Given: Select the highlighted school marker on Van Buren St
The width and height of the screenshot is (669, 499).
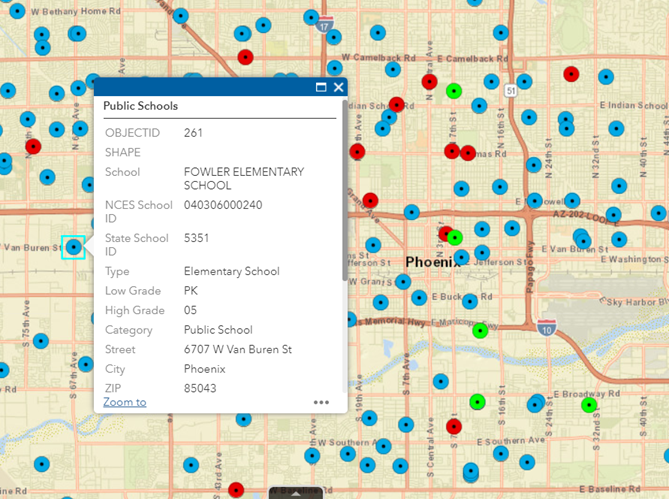Looking at the screenshot, I should (74, 247).
